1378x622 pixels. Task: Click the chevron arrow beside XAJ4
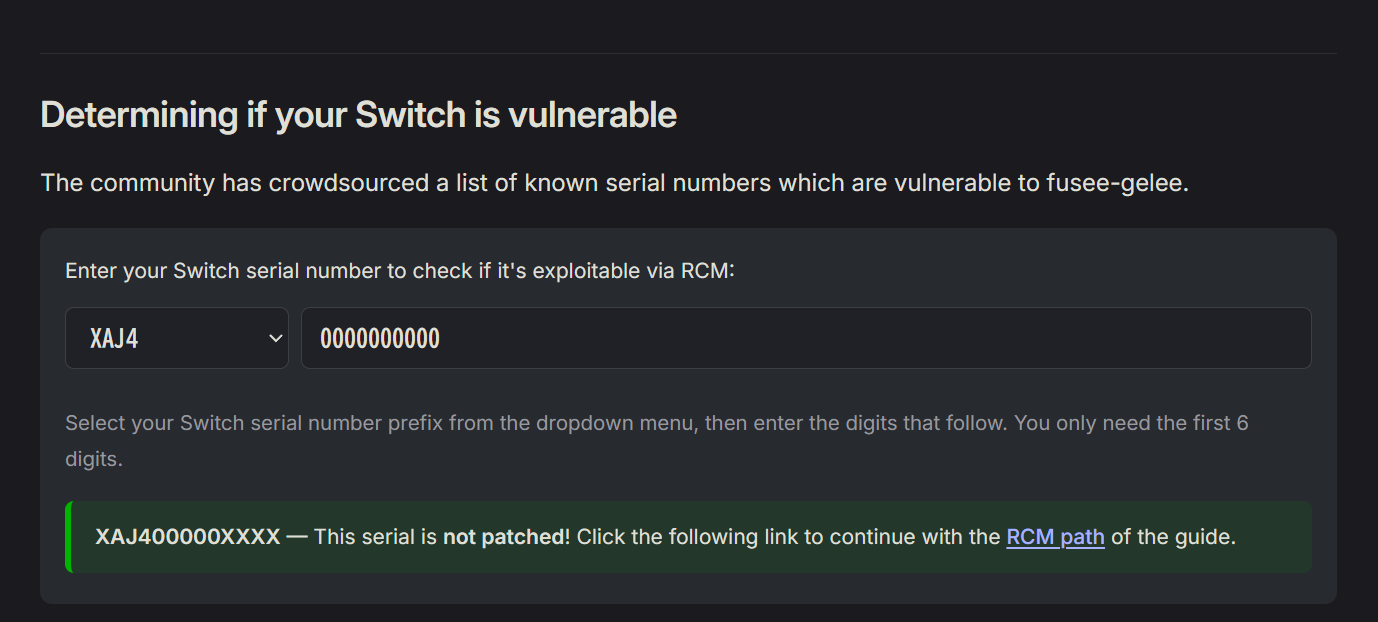[276, 339]
